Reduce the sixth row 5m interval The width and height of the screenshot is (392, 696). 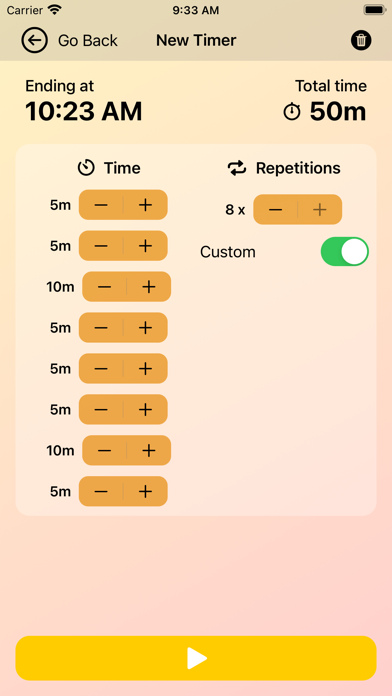coord(101,409)
